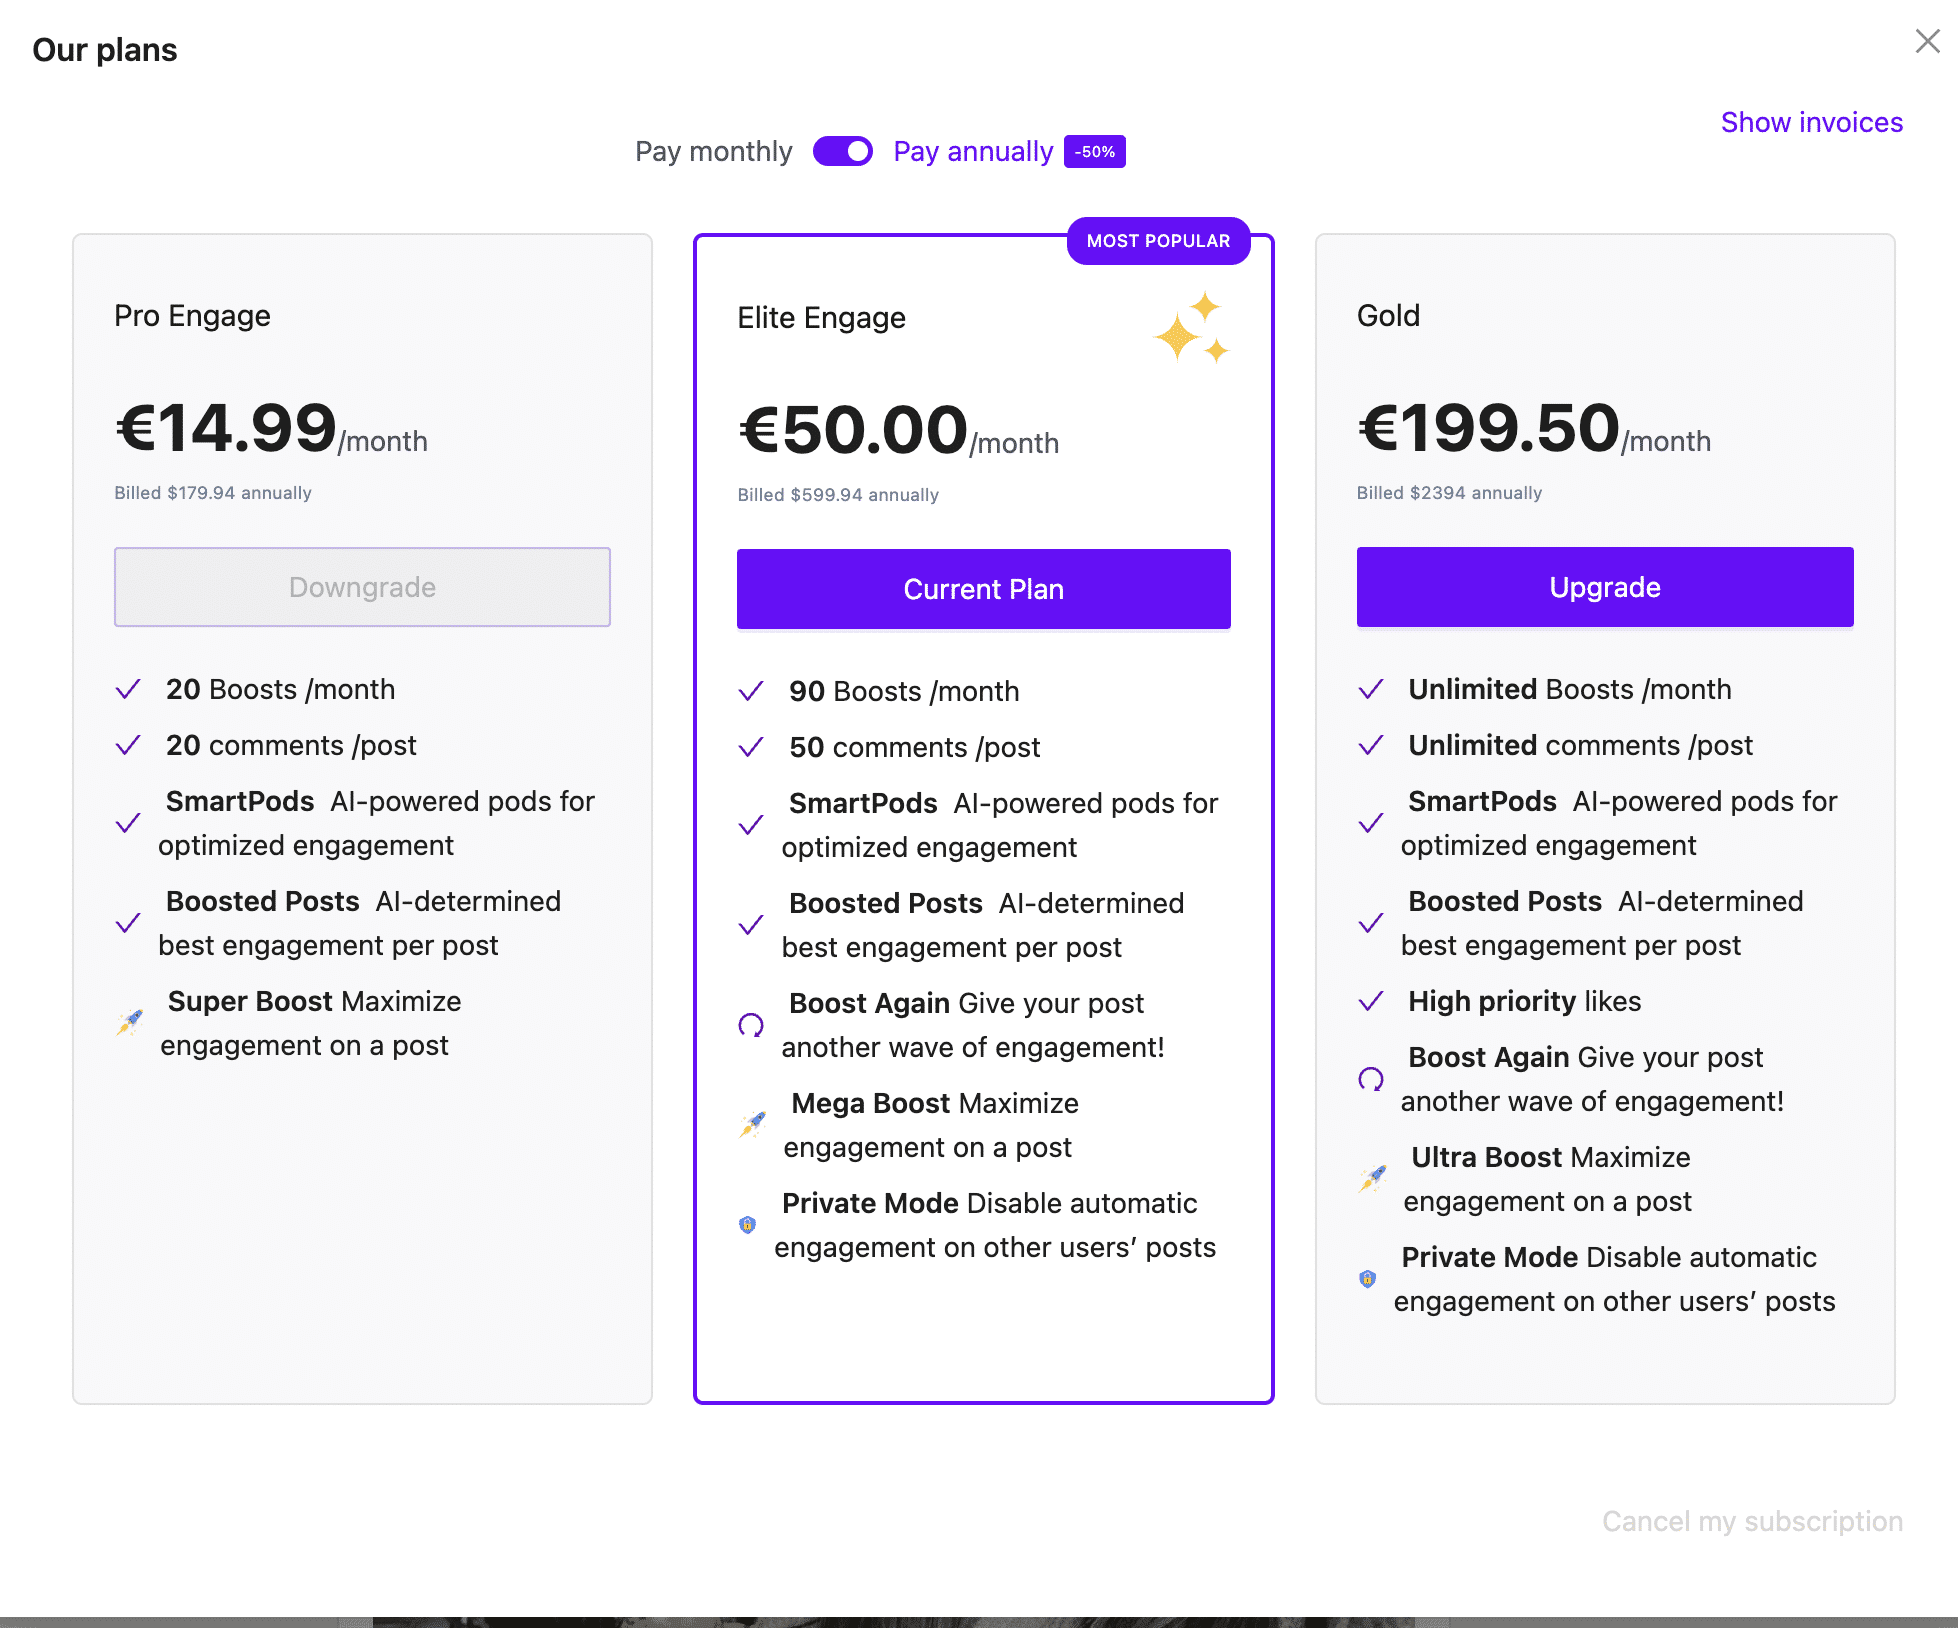Click the sparkle stars icon on Elite Engage
1958x1628 pixels.
(1191, 328)
